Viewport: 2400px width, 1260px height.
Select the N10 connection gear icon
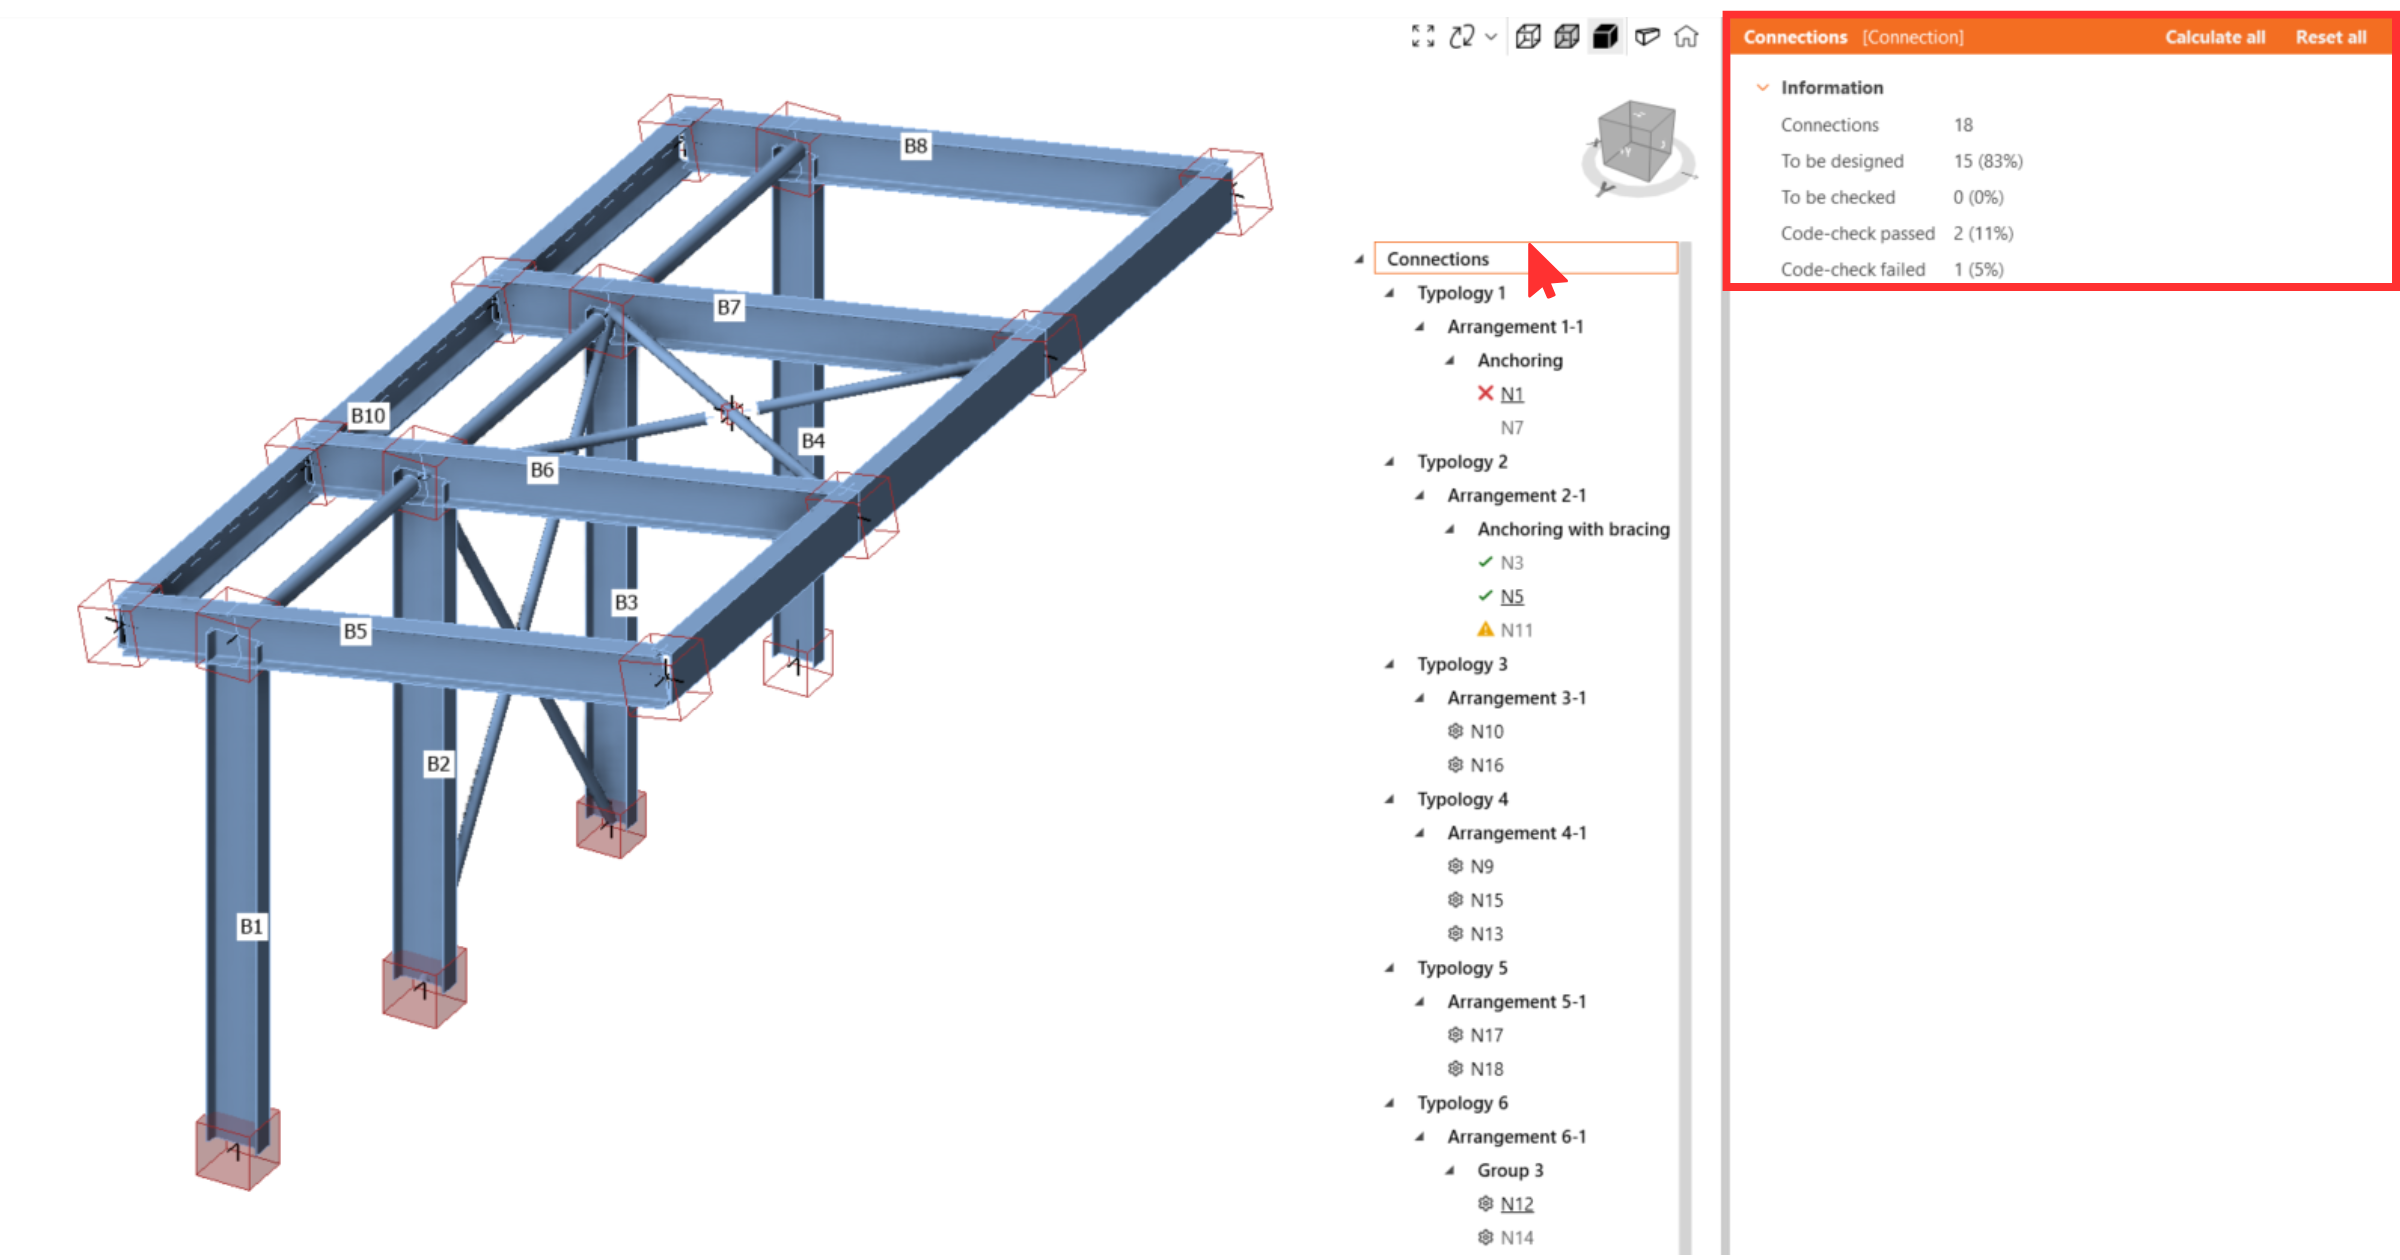tap(1456, 731)
